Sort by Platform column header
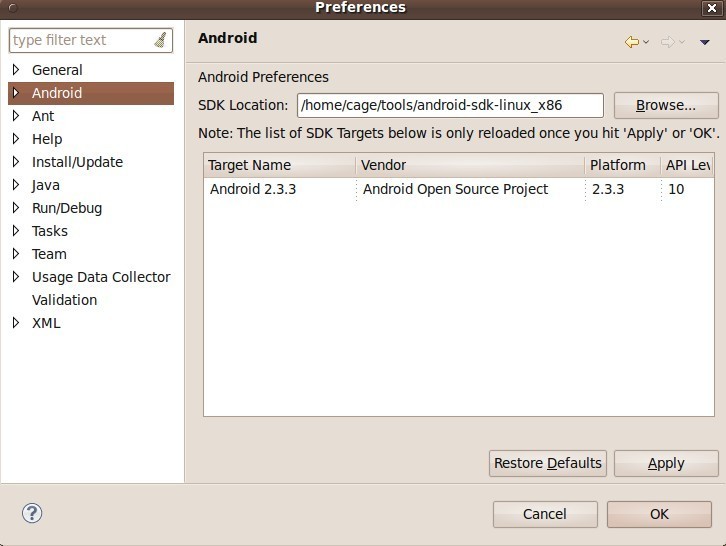Image resolution: width=726 pixels, height=546 pixels. tap(622, 165)
